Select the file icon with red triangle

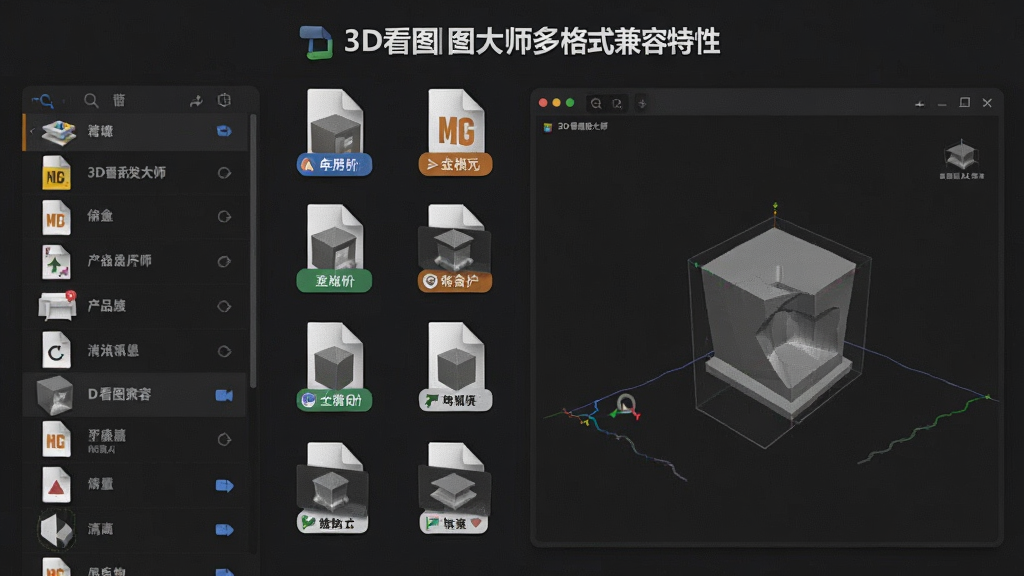[x=56, y=485]
